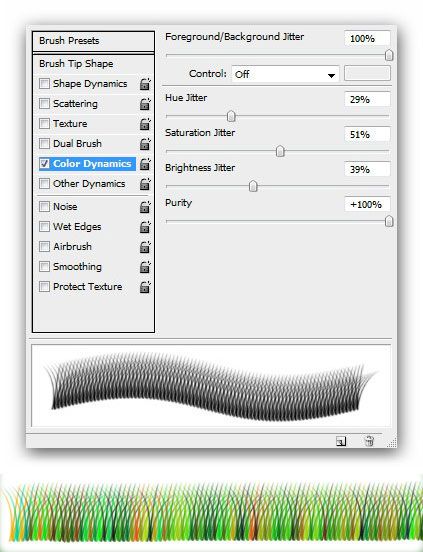The image size is (423, 552).
Task: Enable the Wet Edges checkbox
Action: [x=44, y=226]
